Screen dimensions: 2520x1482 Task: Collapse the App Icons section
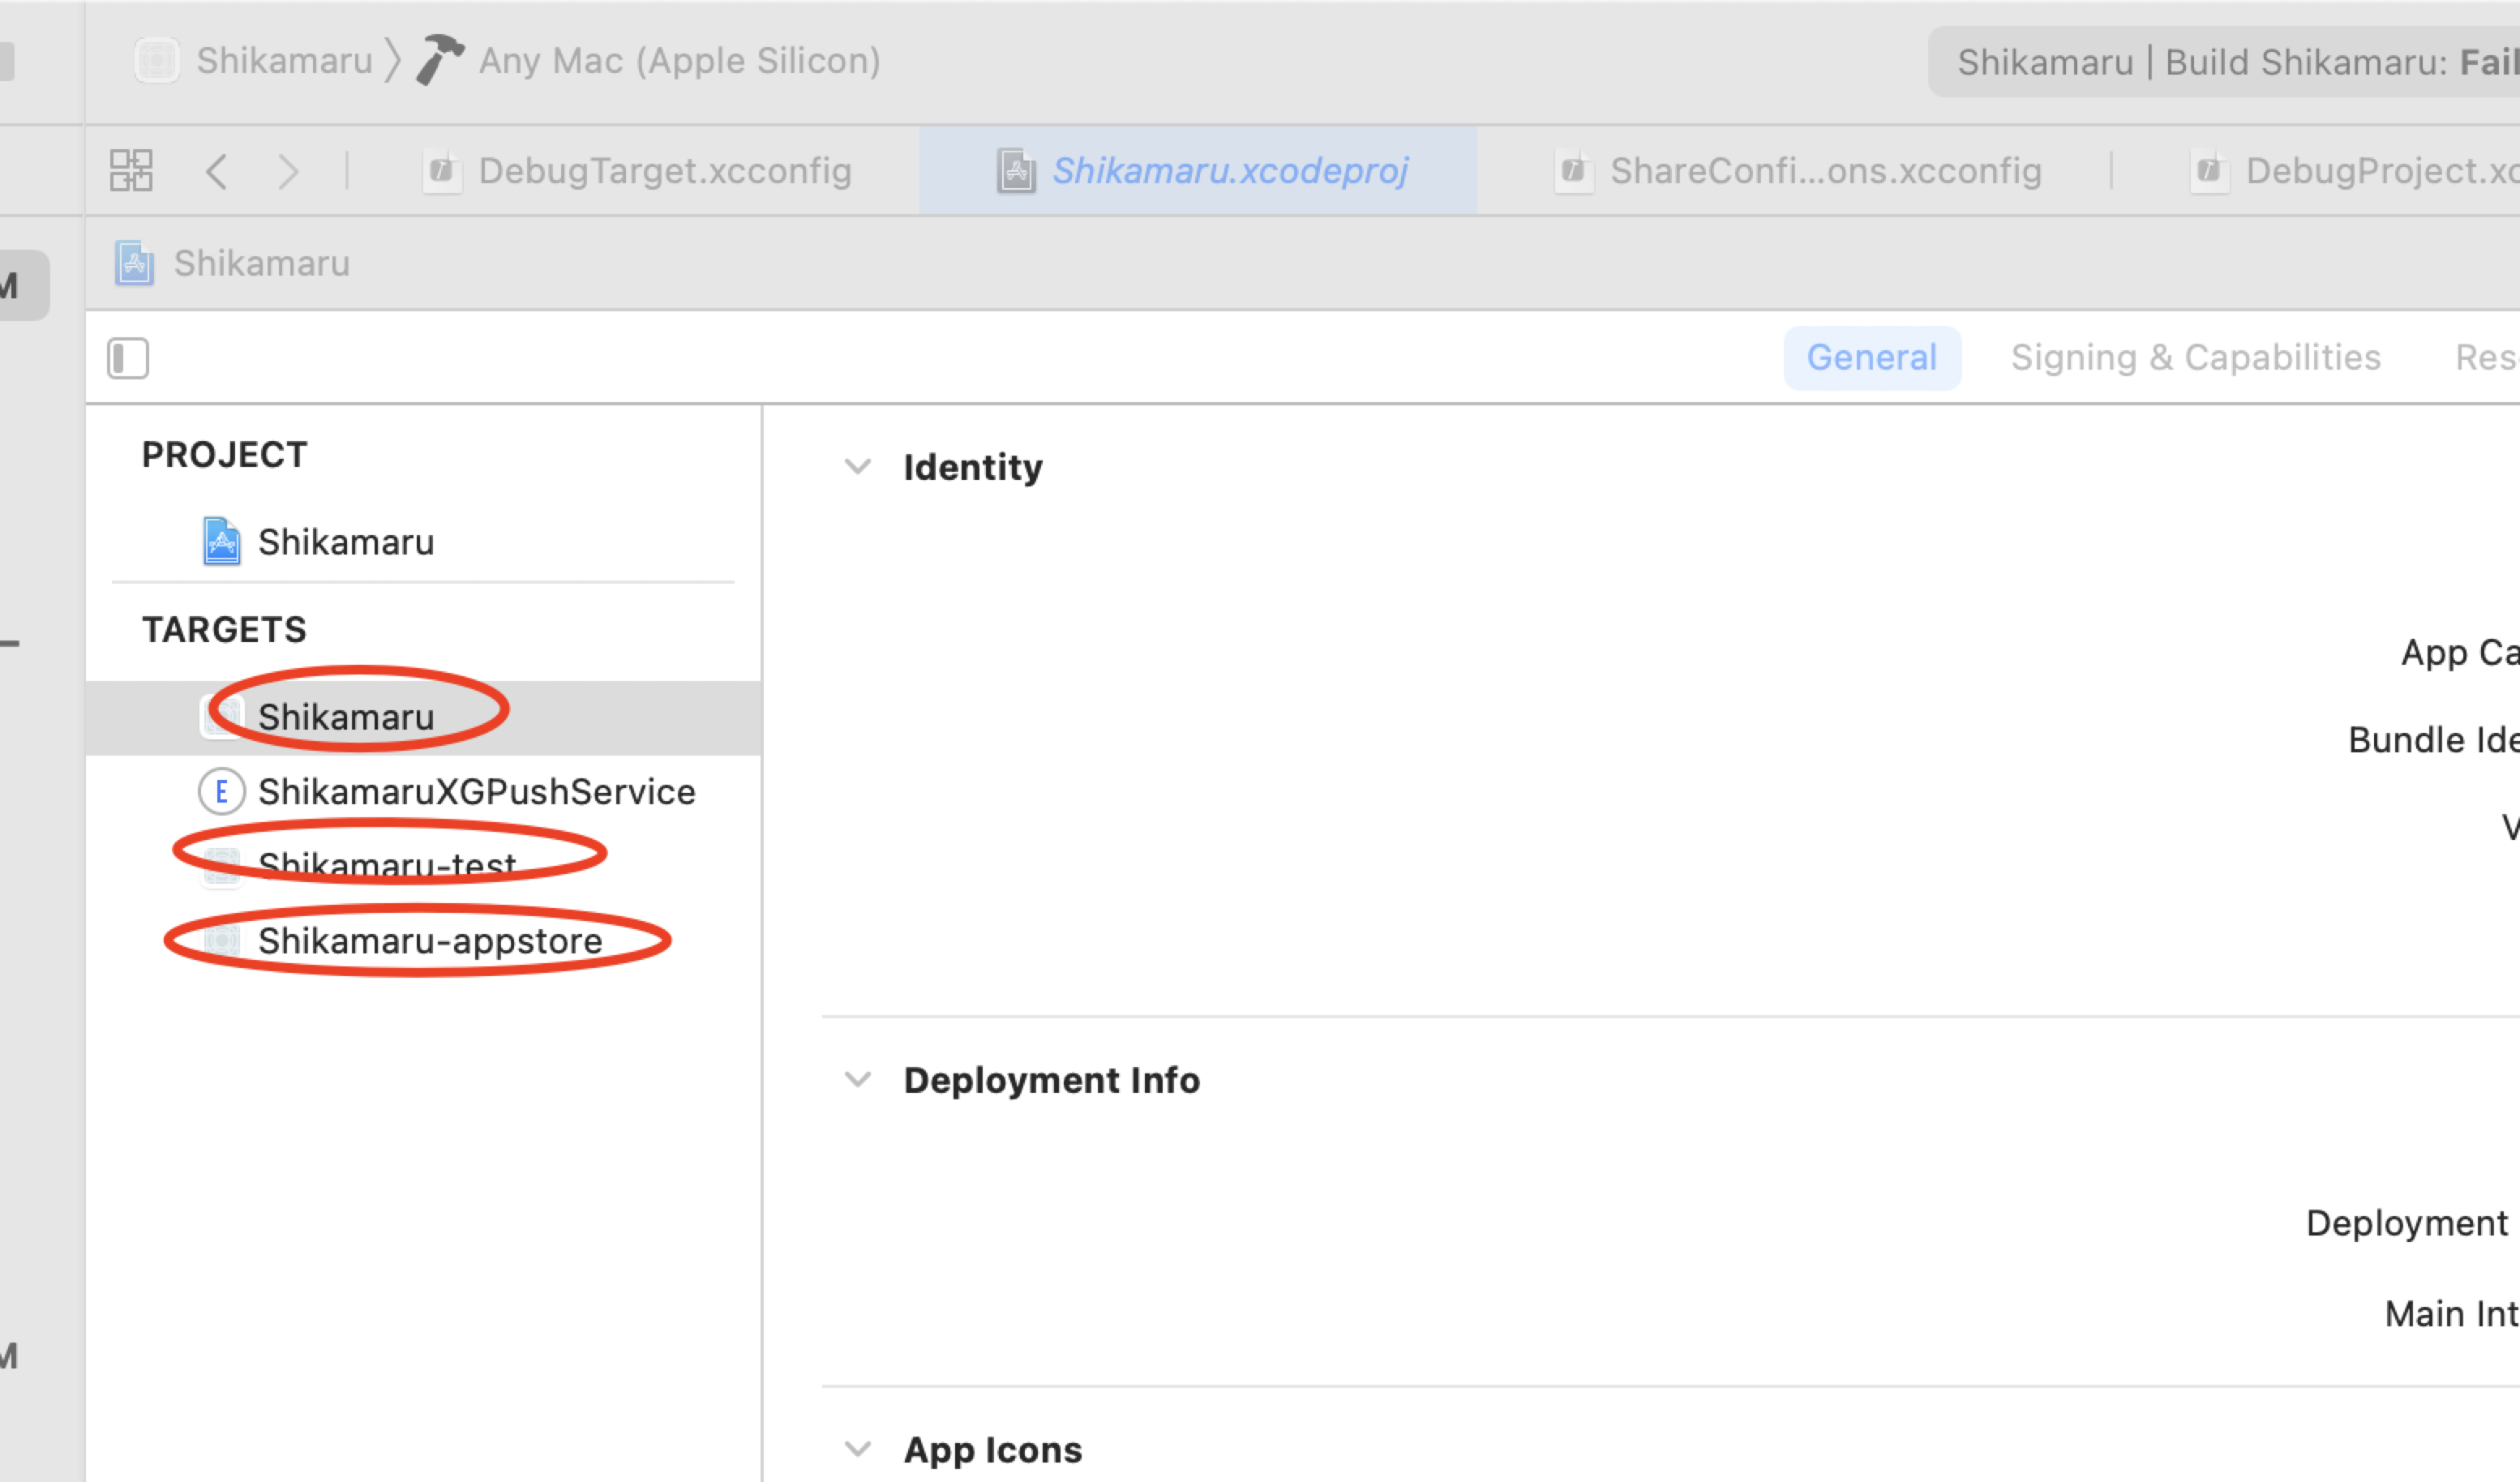(x=858, y=1449)
